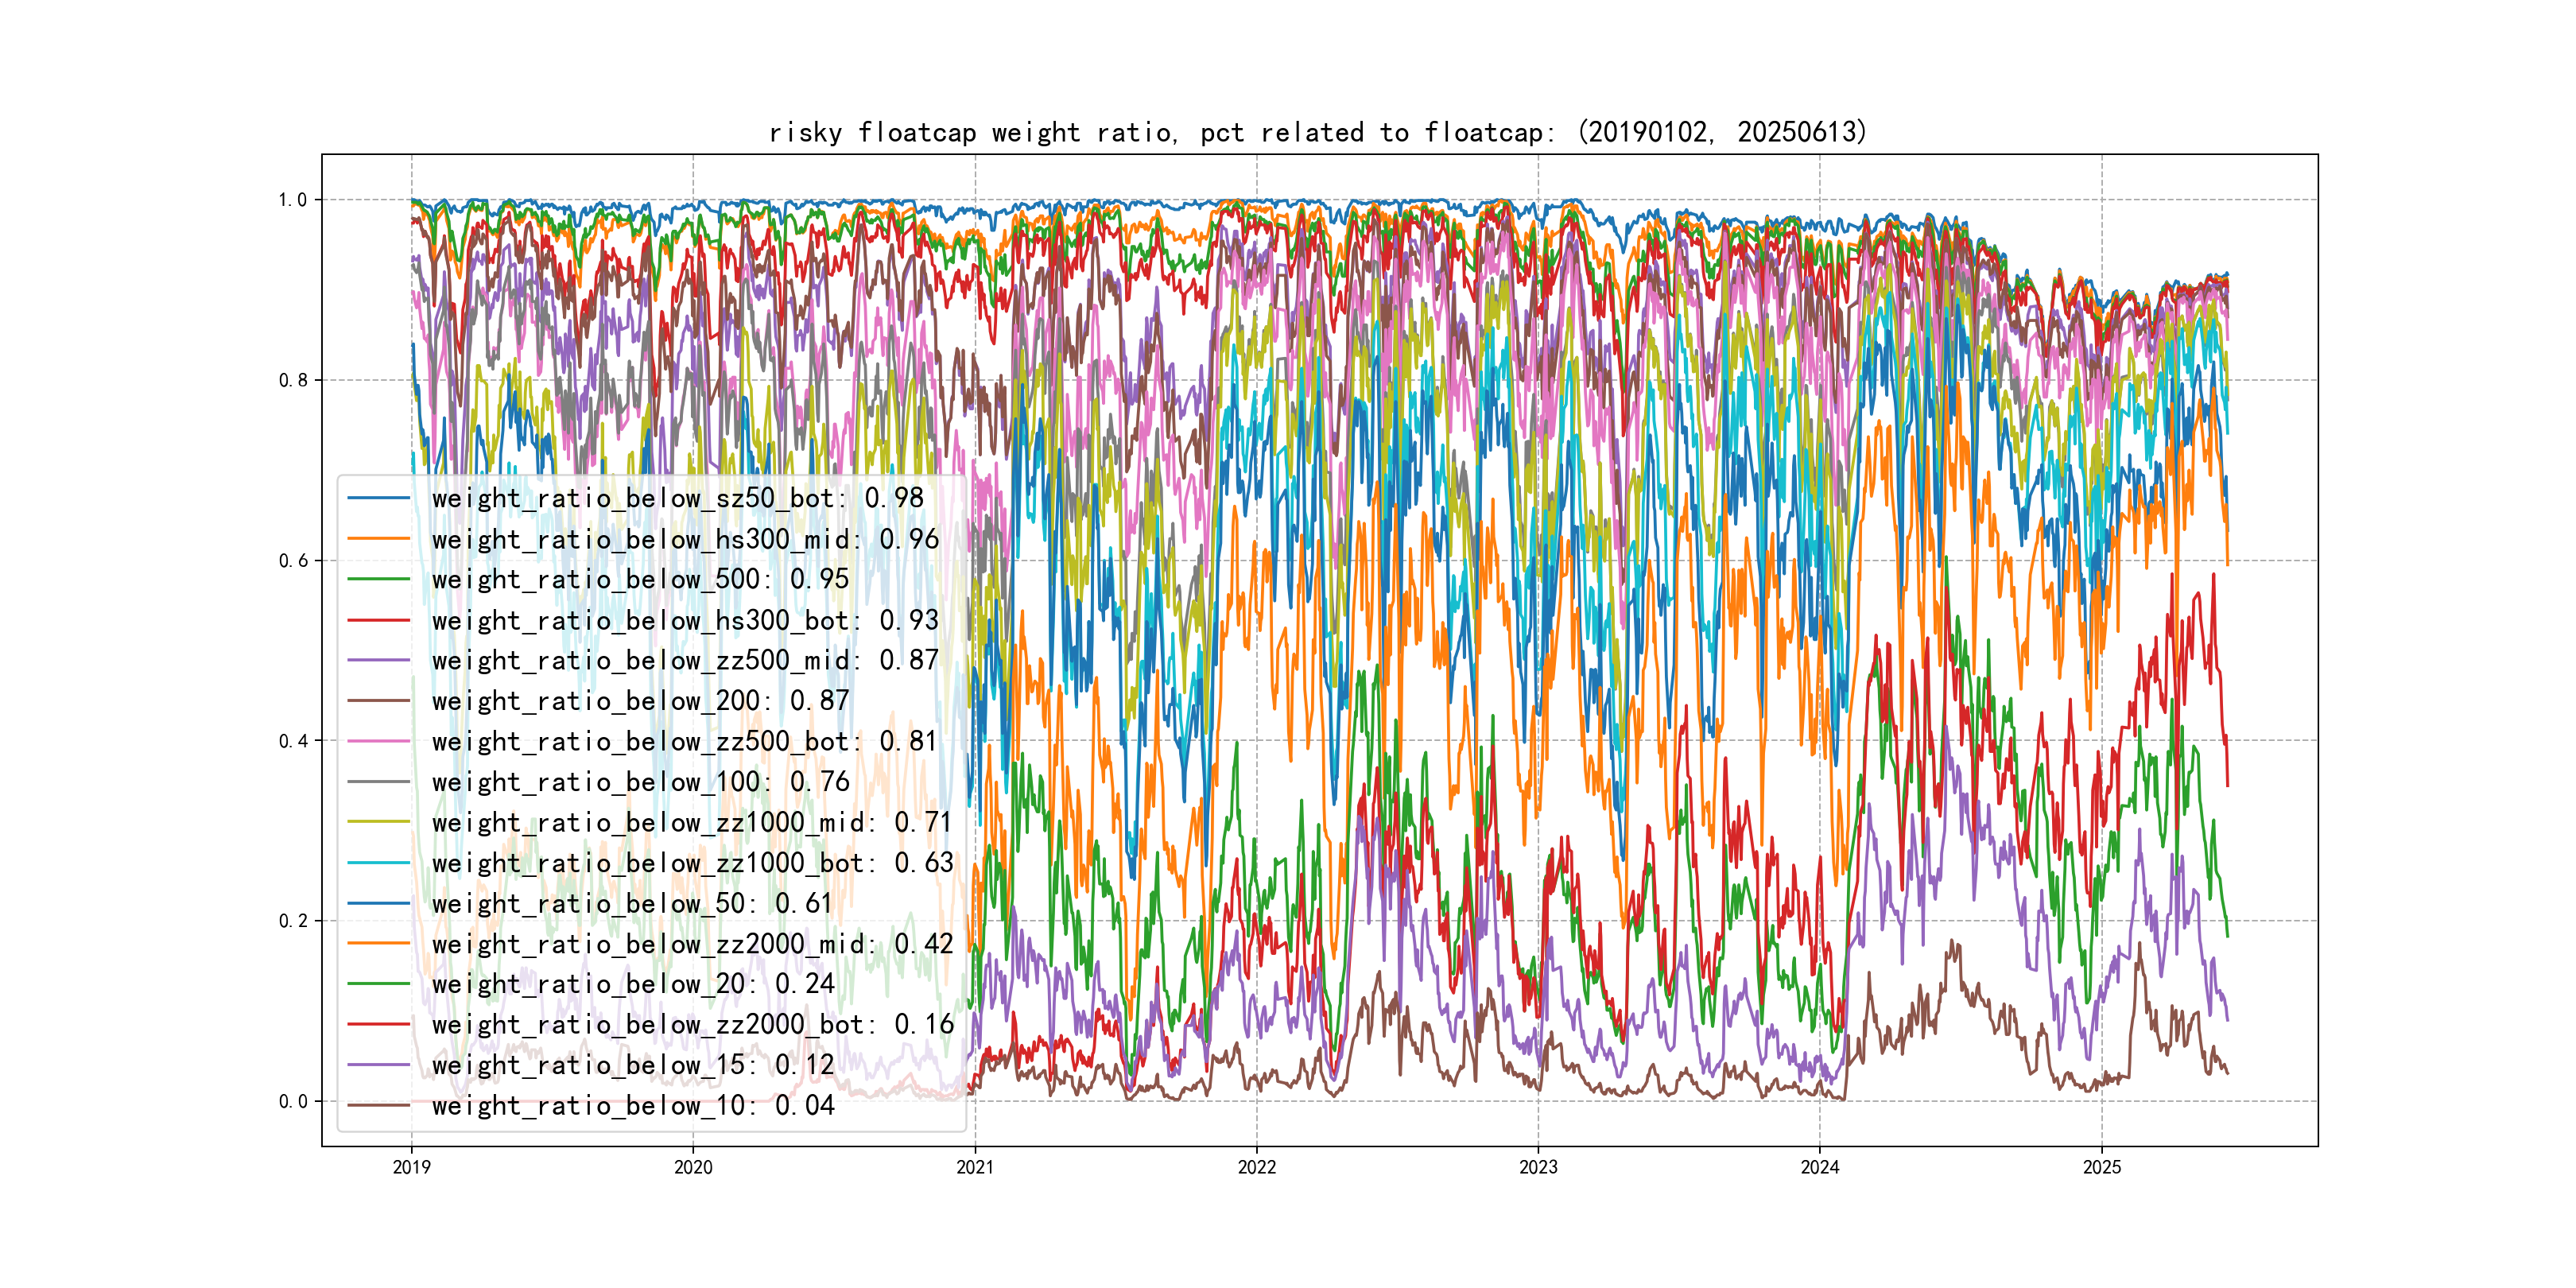Click the 2024 x-axis tick label
This screenshot has height=1288, width=2576.
pyautogui.click(x=1820, y=1168)
